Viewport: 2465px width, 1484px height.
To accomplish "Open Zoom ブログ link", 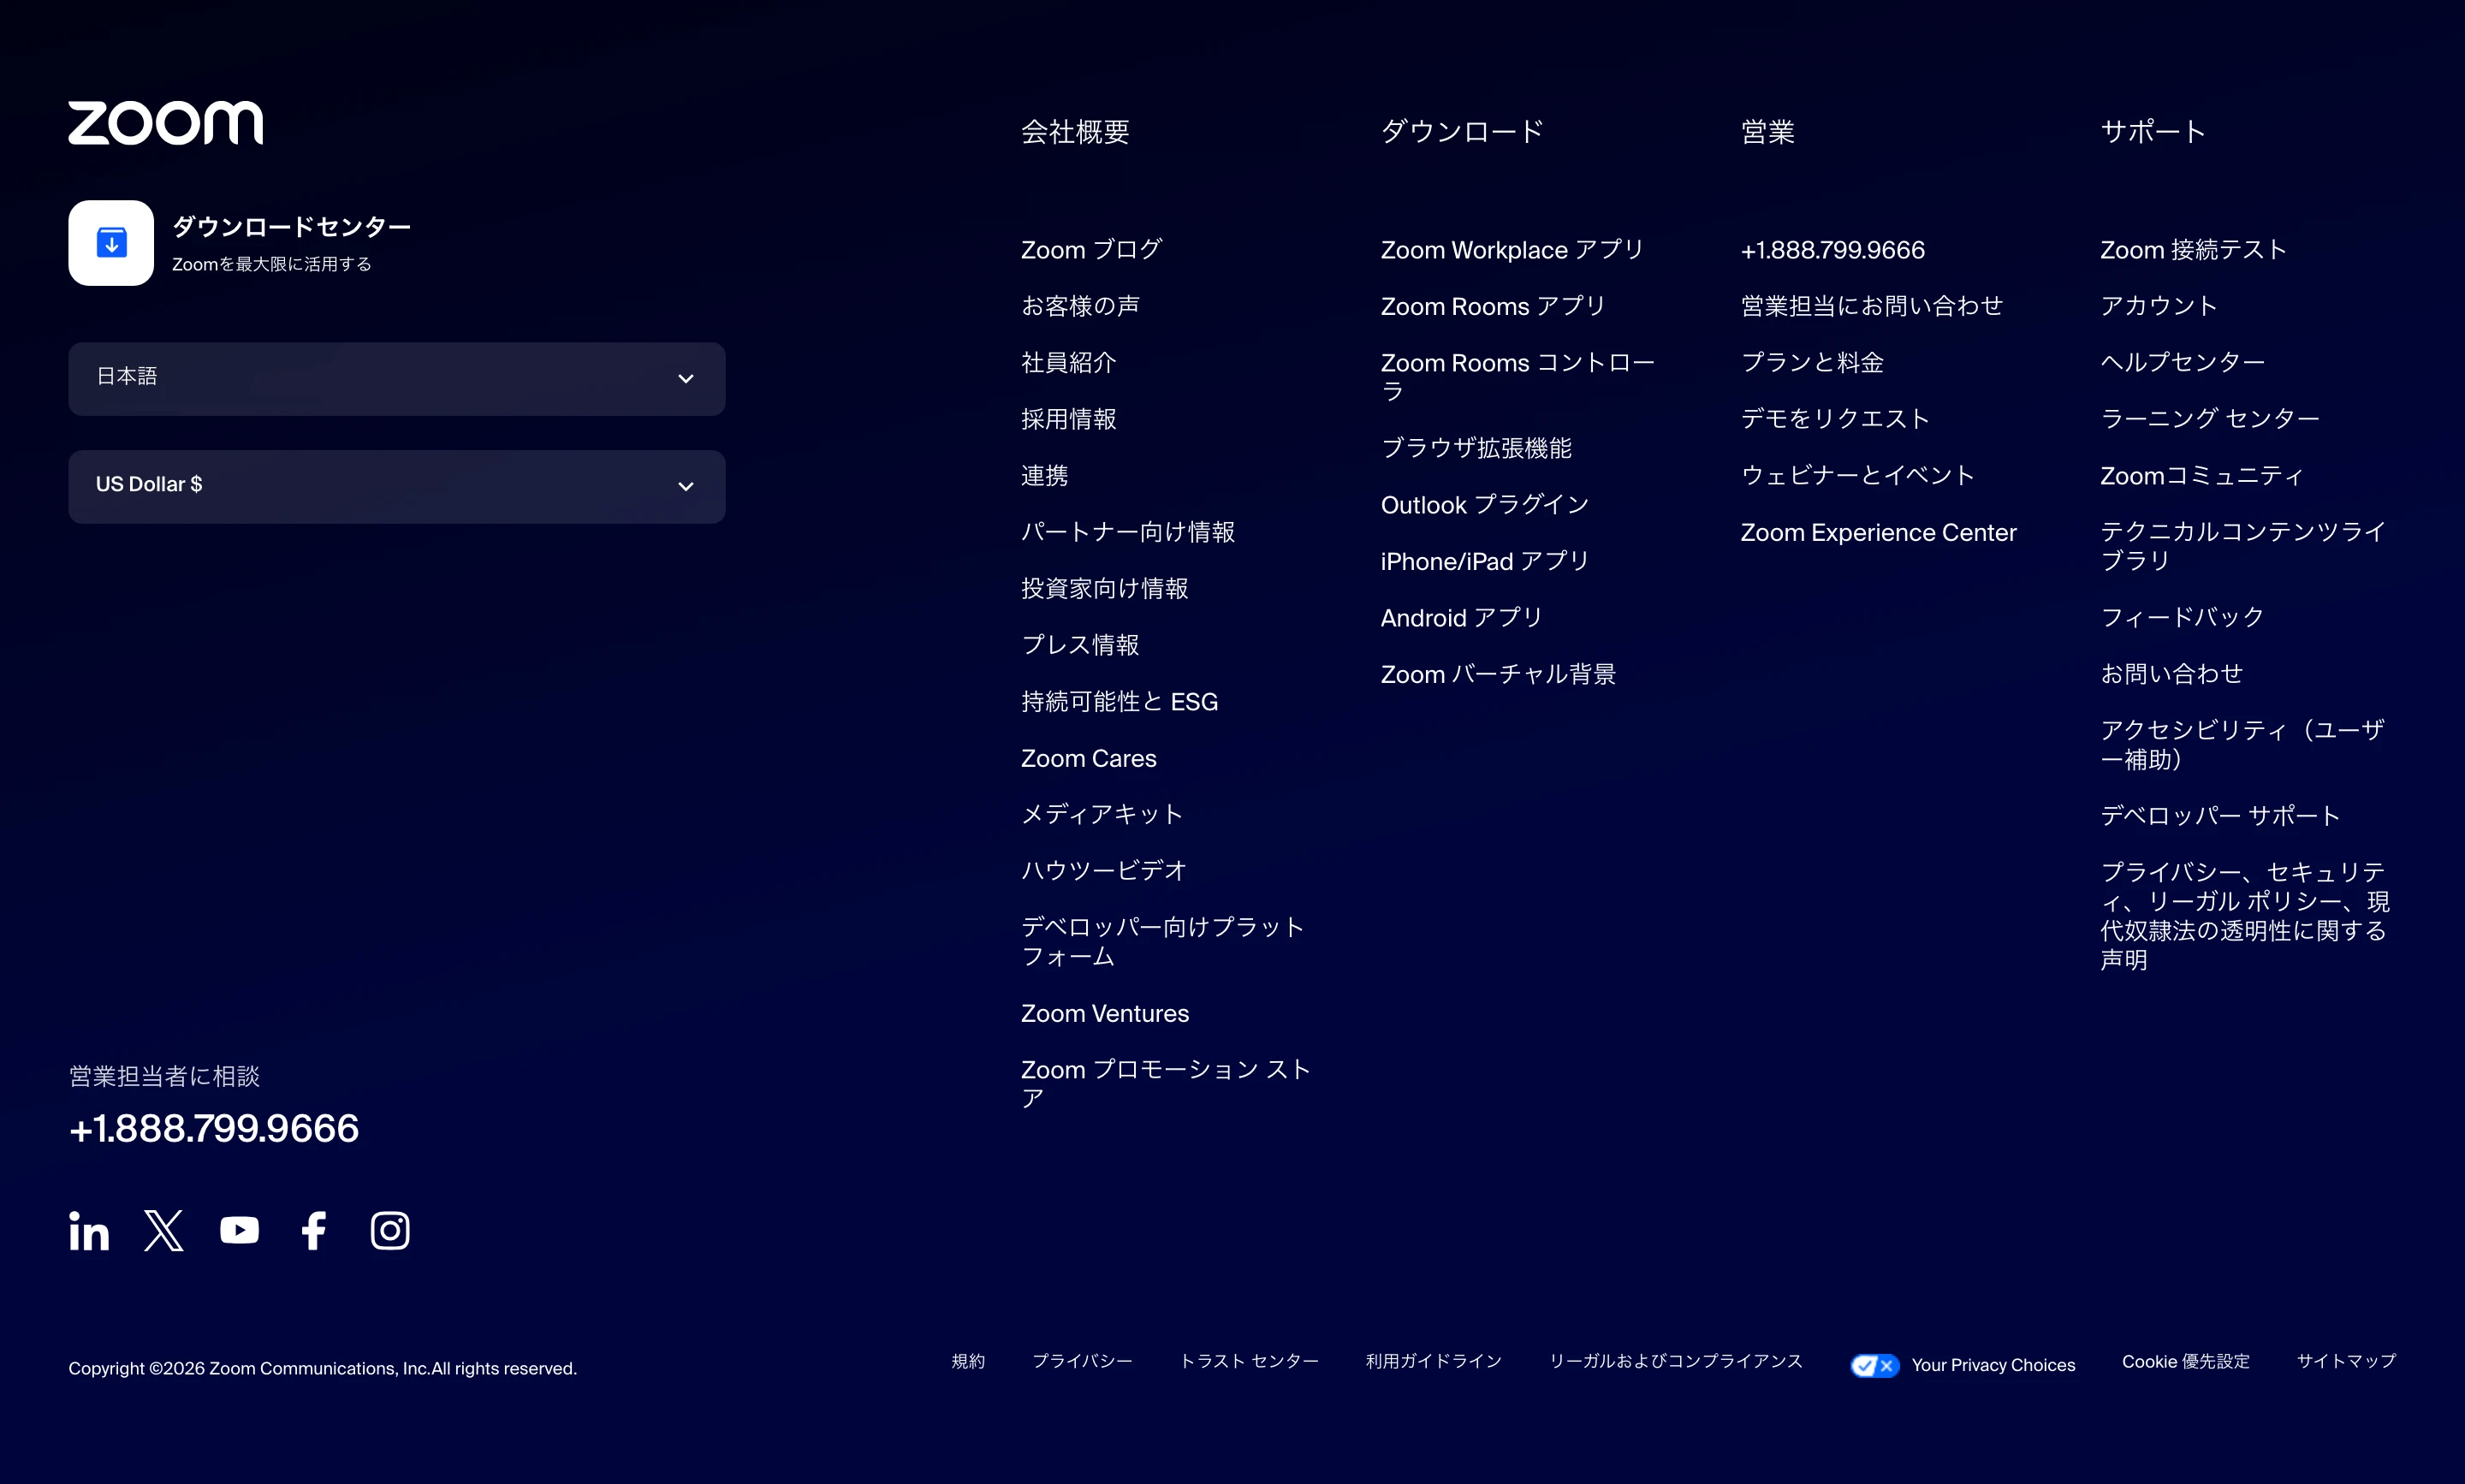I will tap(1091, 249).
